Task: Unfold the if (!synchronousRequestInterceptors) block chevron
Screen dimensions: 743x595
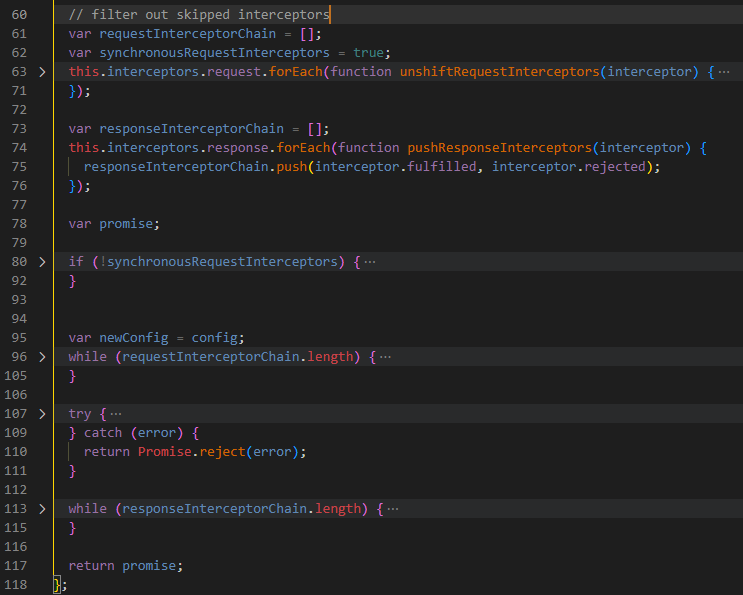Action: pos(41,262)
